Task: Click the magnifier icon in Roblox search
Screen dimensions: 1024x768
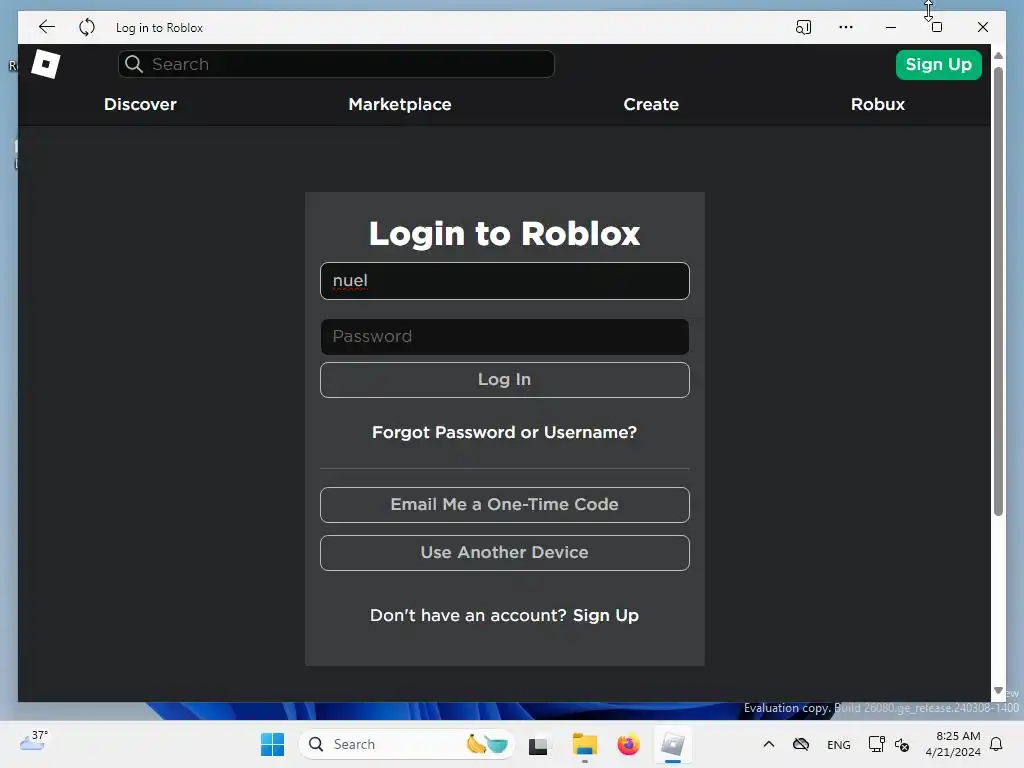Action: point(134,64)
